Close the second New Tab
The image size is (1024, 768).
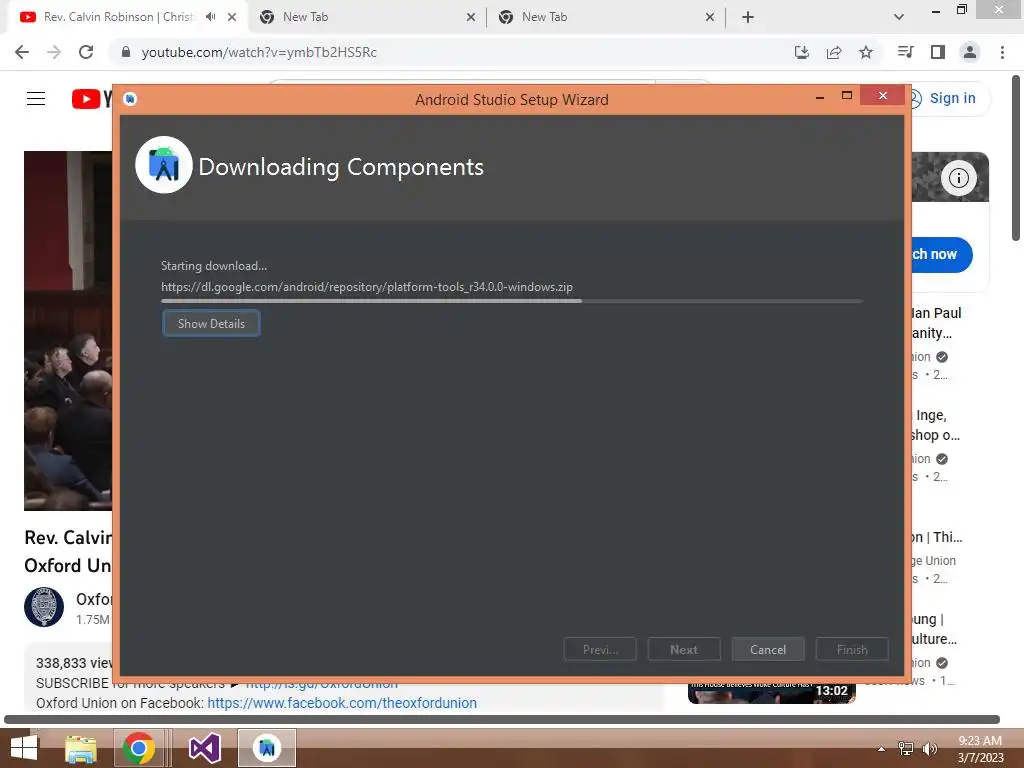tap(710, 17)
